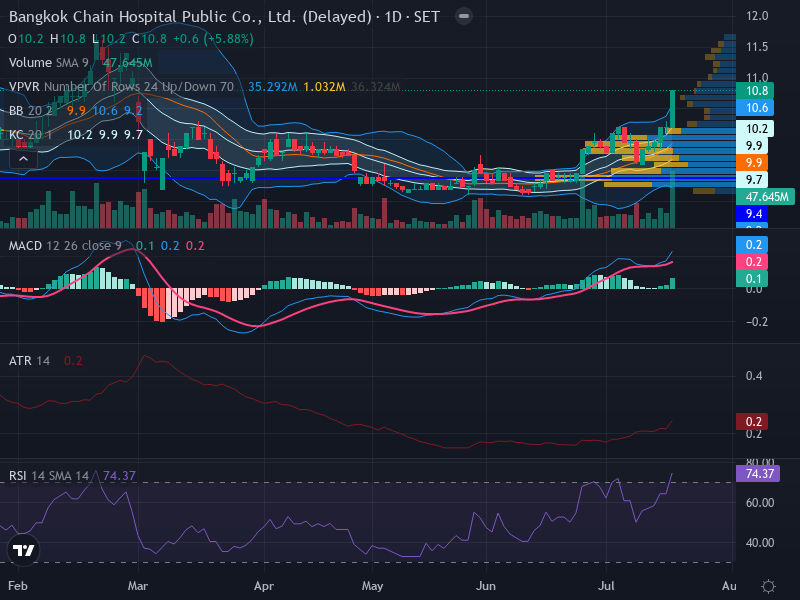Select the KC 20 1 indicator legend
The image size is (800, 600).
(x=30, y=135)
